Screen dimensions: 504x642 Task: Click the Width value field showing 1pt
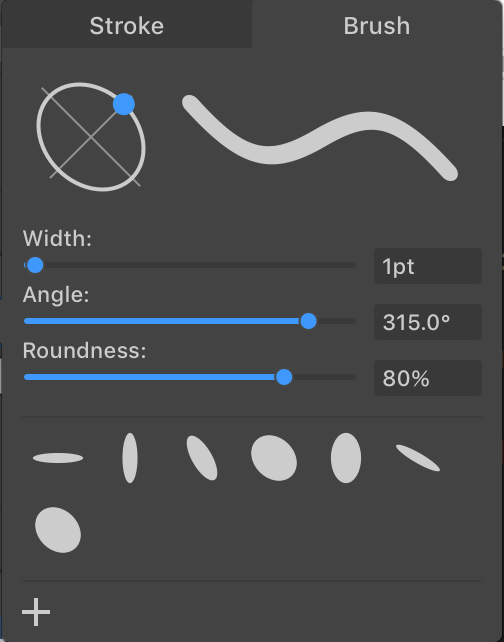pyautogui.click(x=428, y=266)
